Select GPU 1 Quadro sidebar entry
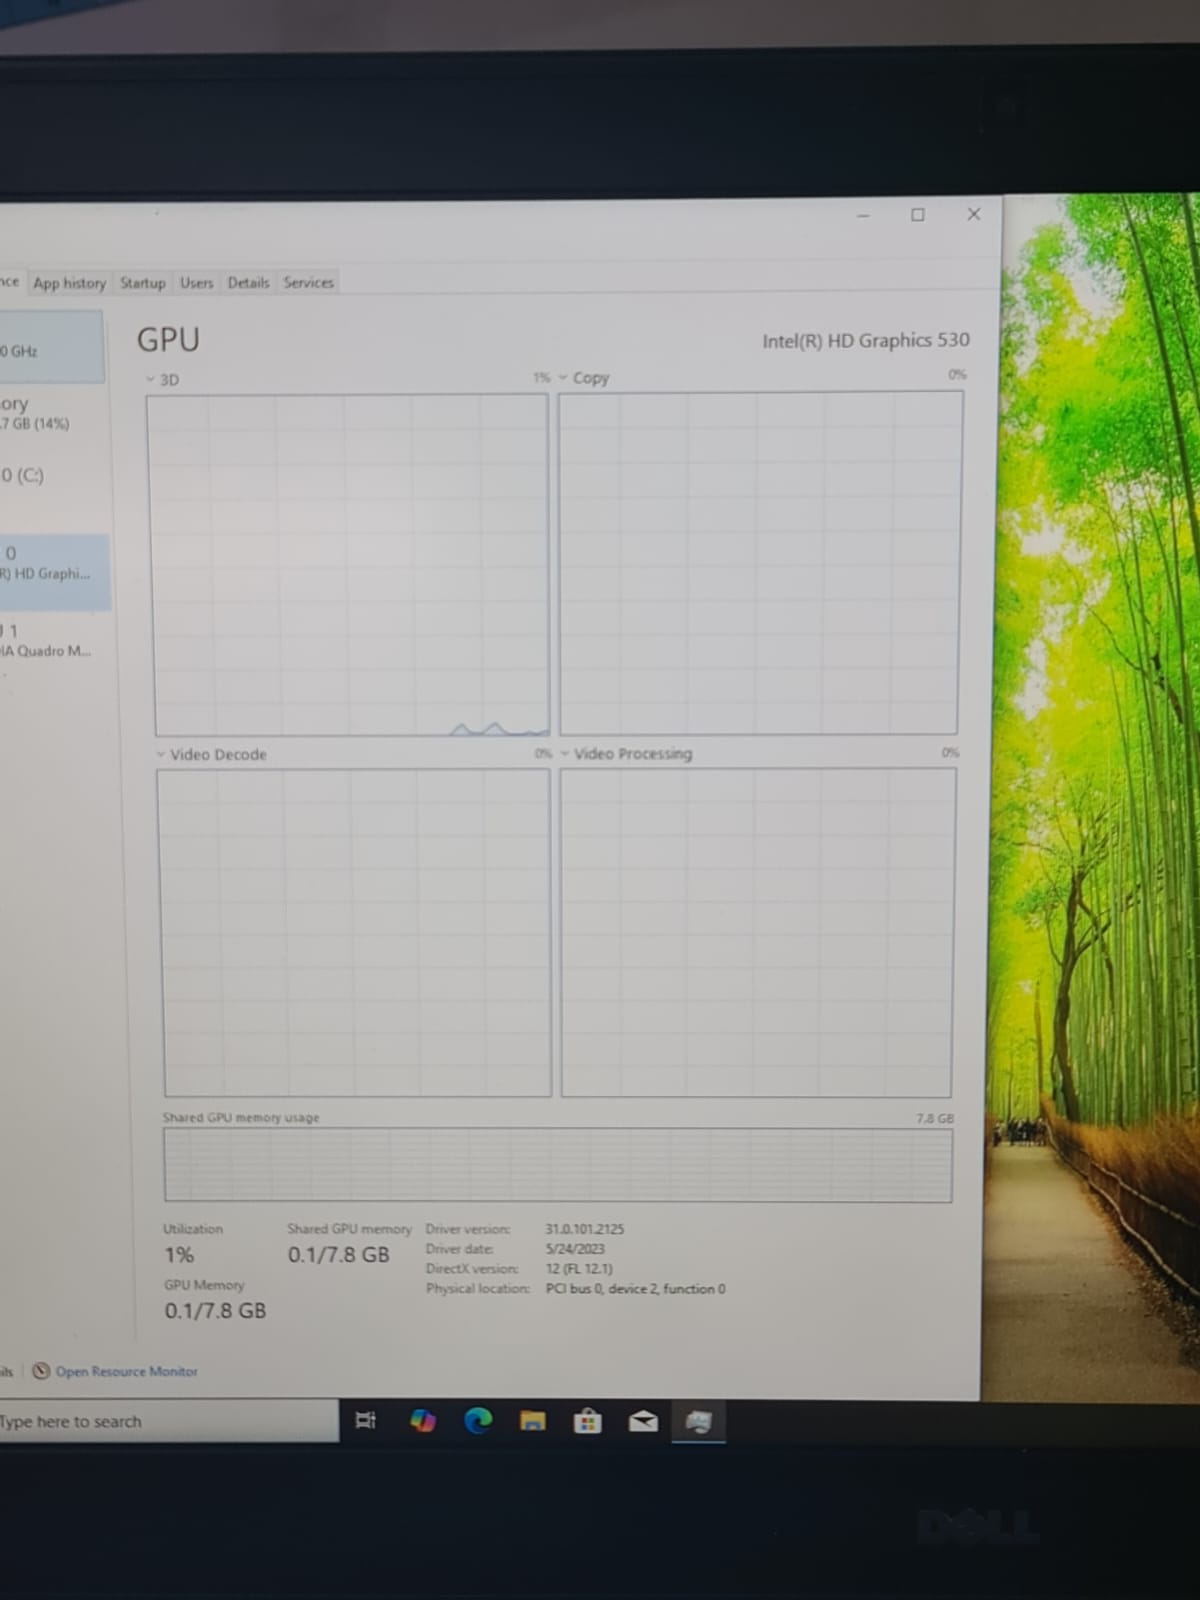The width and height of the screenshot is (1200, 1600). 54,640
